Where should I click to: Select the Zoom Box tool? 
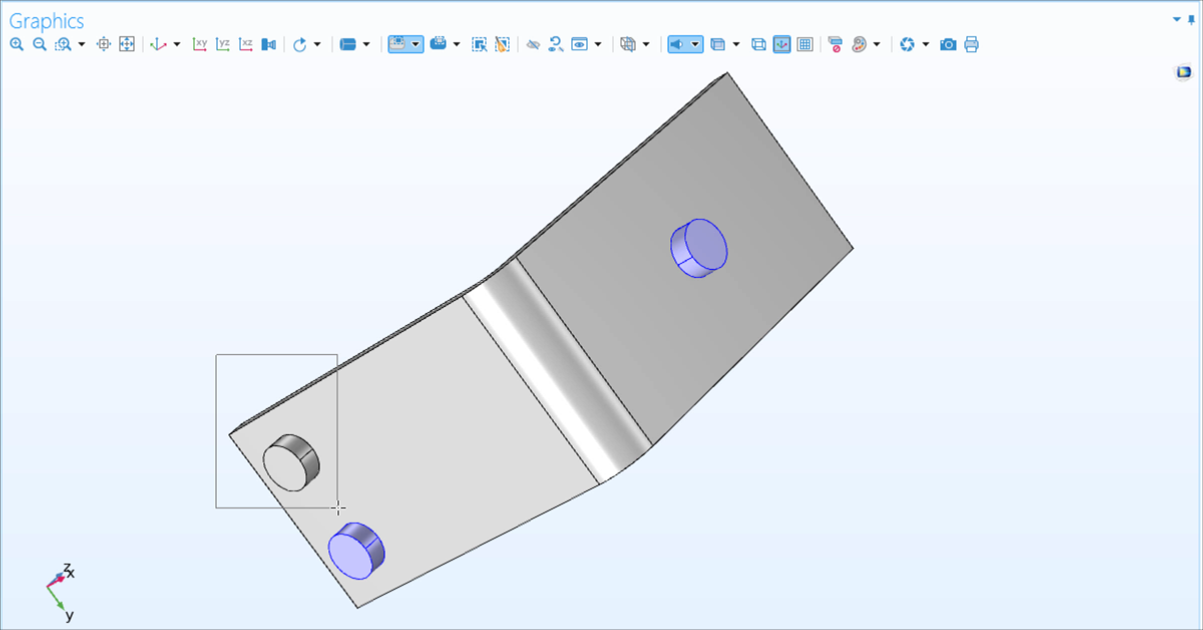(63, 44)
